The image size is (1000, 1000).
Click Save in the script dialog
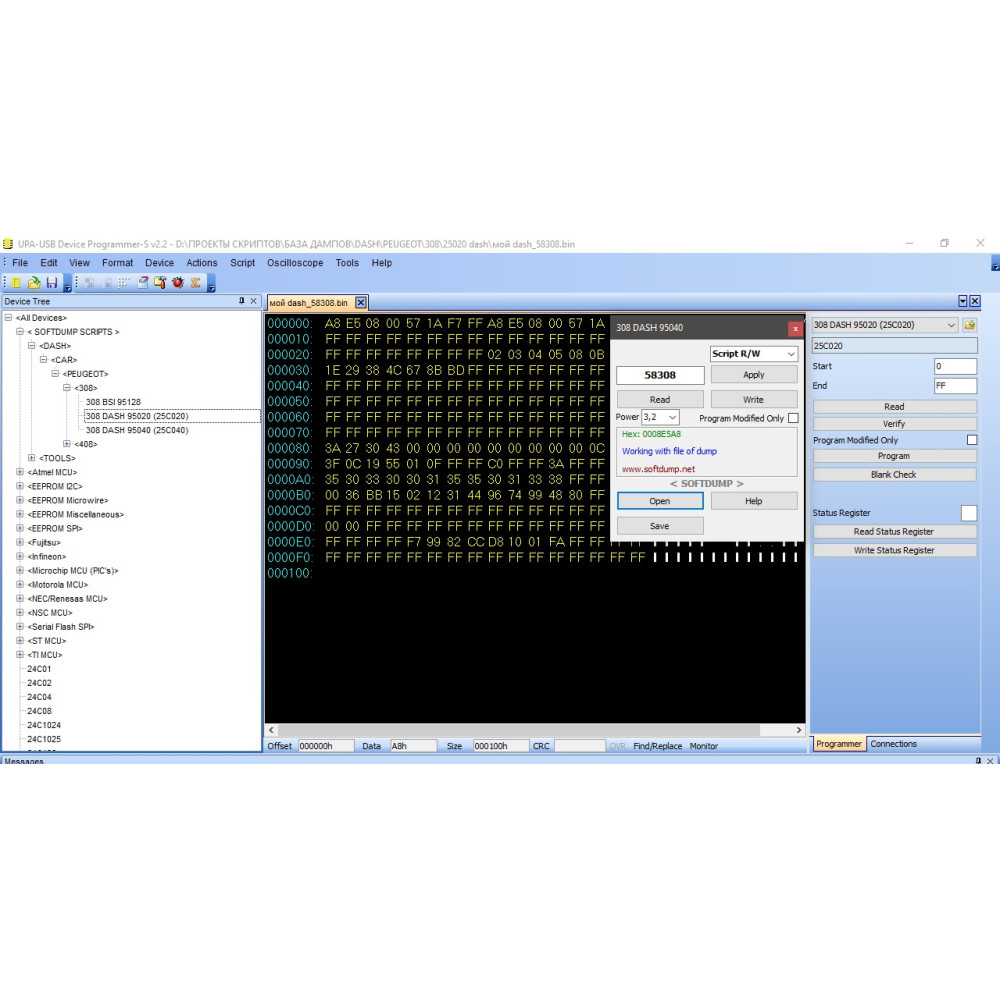pos(660,526)
